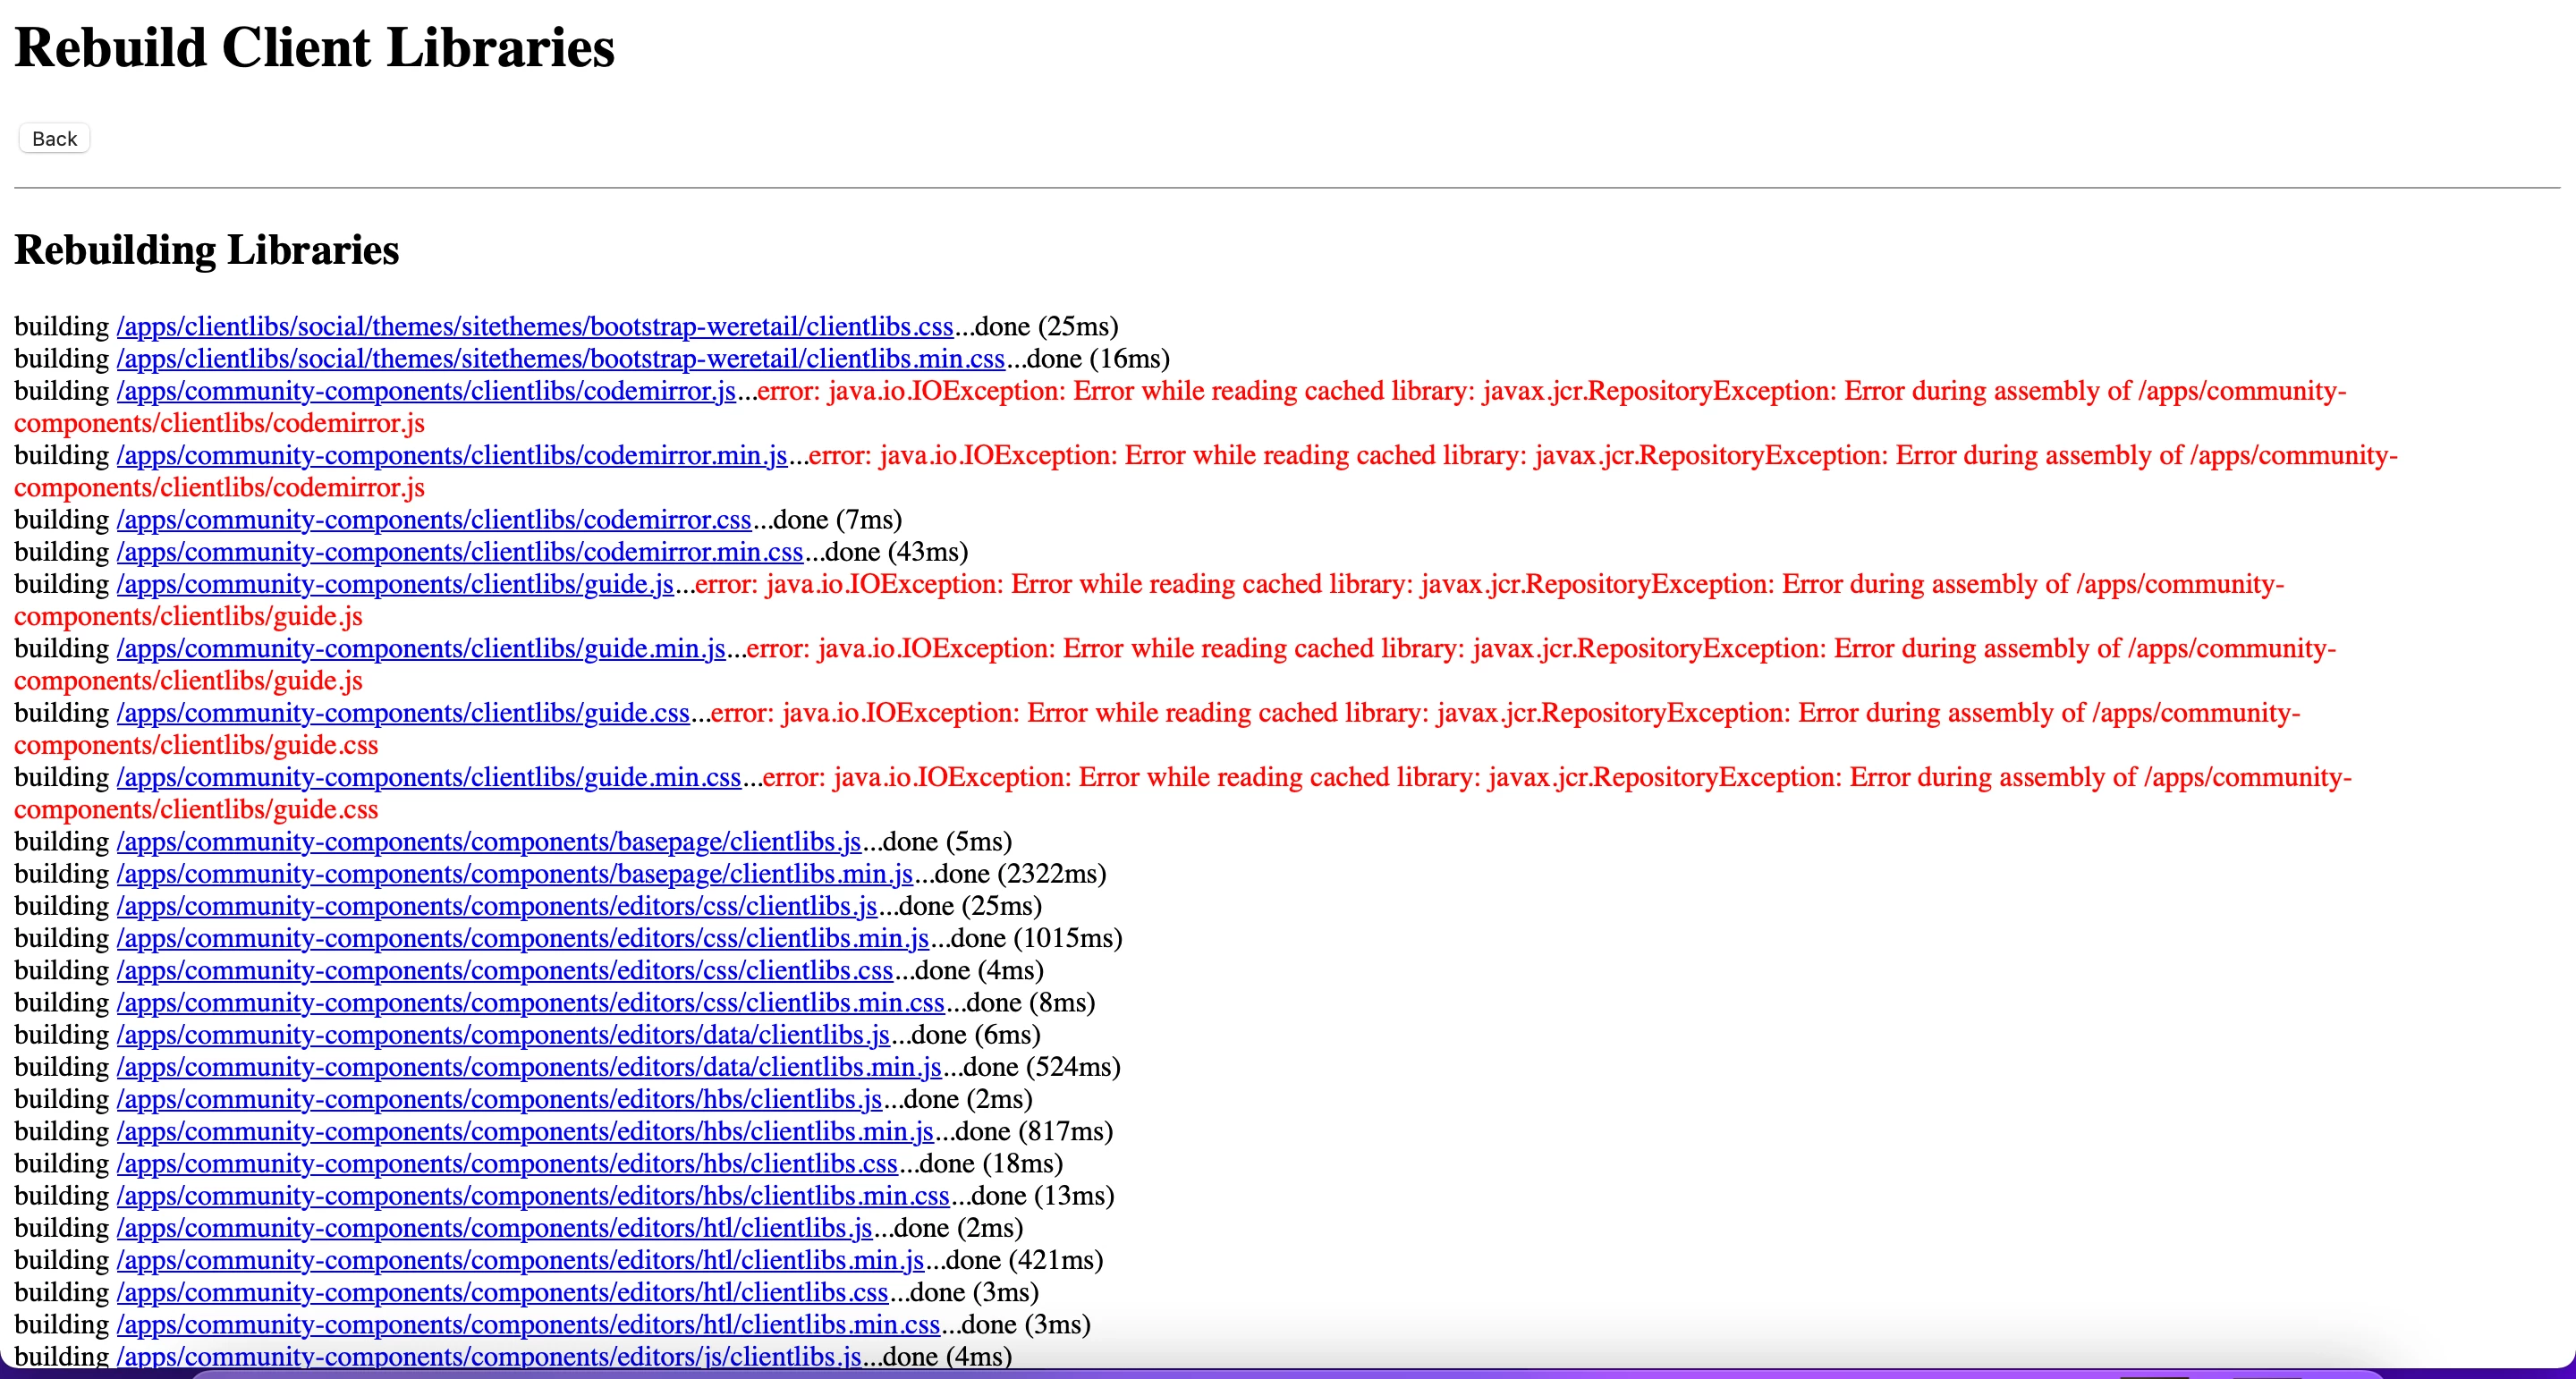The height and width of the screenshot is (1379, 2576).
Task: Open bootstrap-weretail clientlibs.css link
Action: tap(535, 327)
